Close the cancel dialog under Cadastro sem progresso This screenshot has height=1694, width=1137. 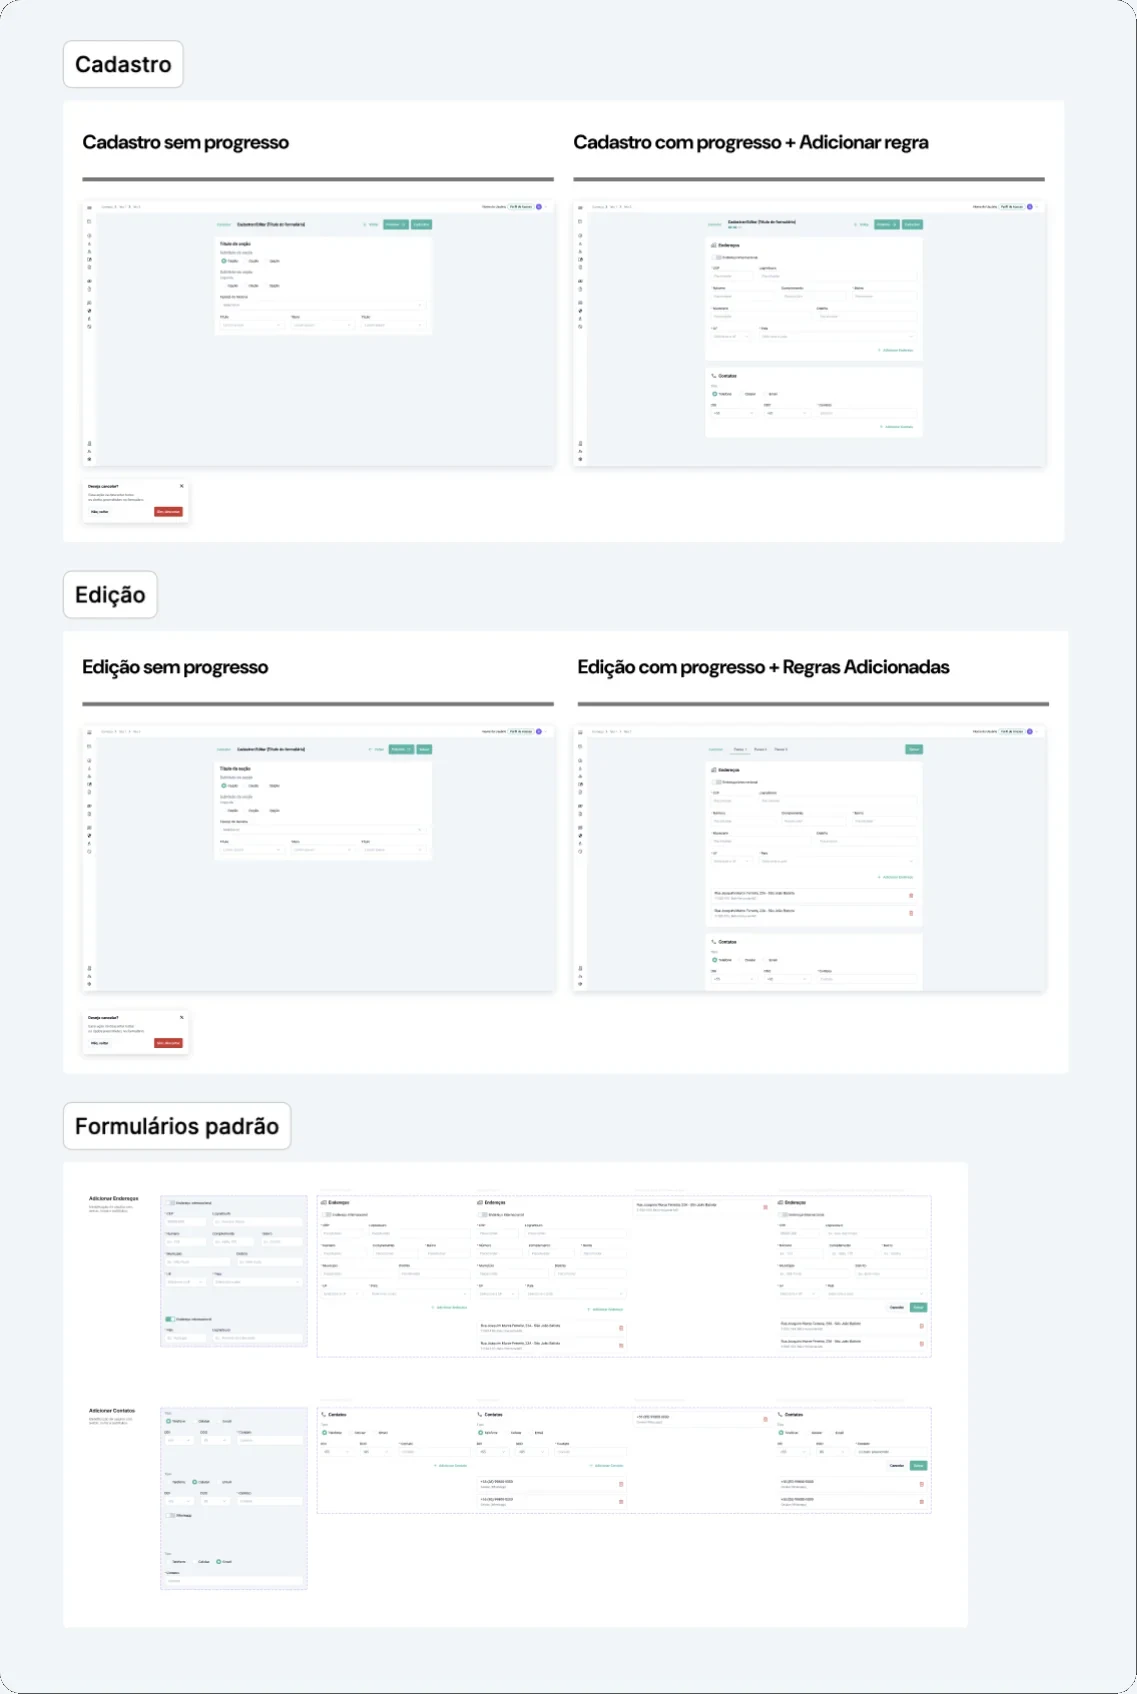click(182, 486)
